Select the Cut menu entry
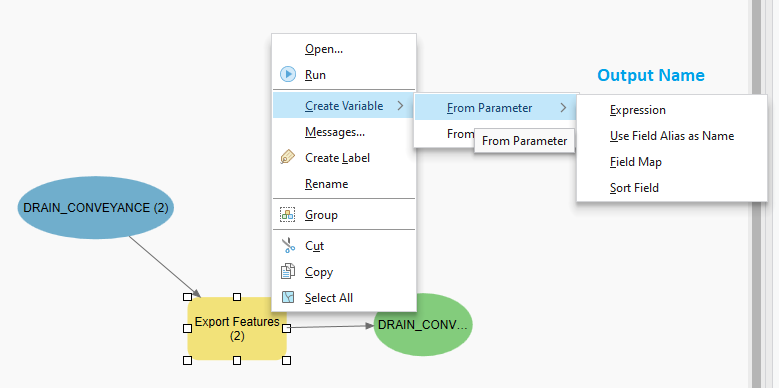Screen dimensions: 779x392 tap(344, 245)
